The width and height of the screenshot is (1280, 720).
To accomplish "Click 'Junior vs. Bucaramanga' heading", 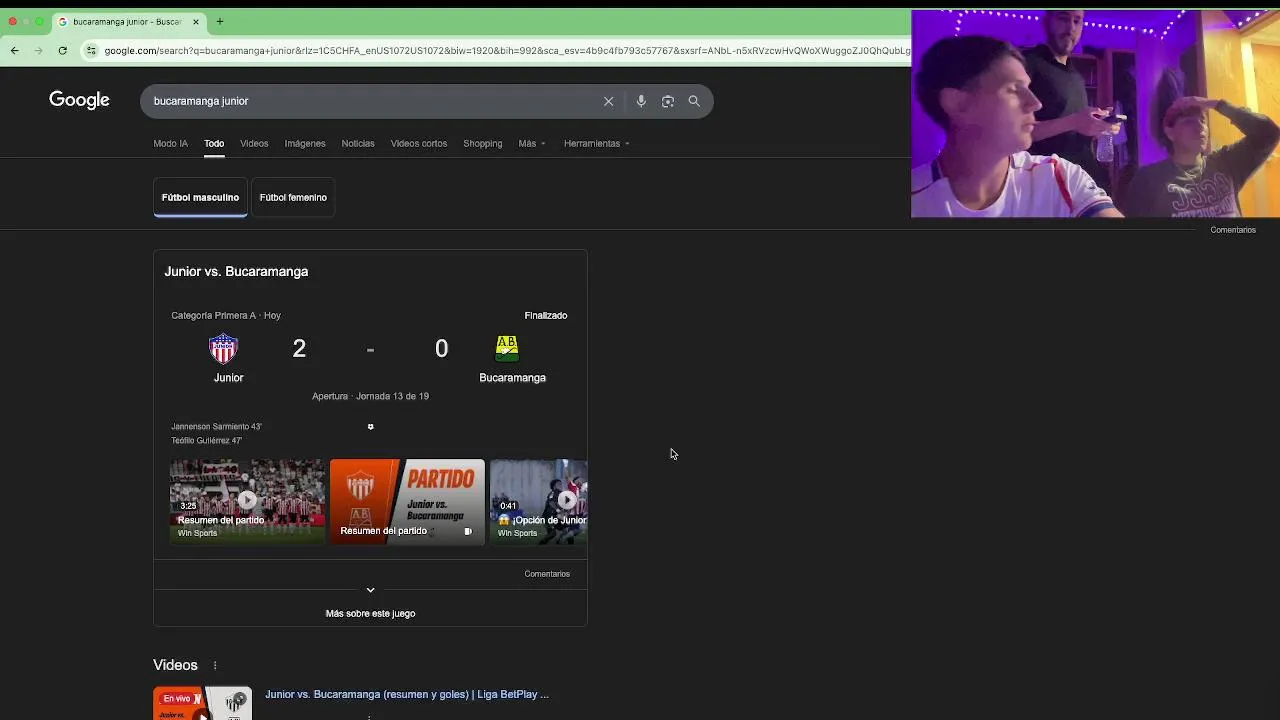I will coord(236,271).
